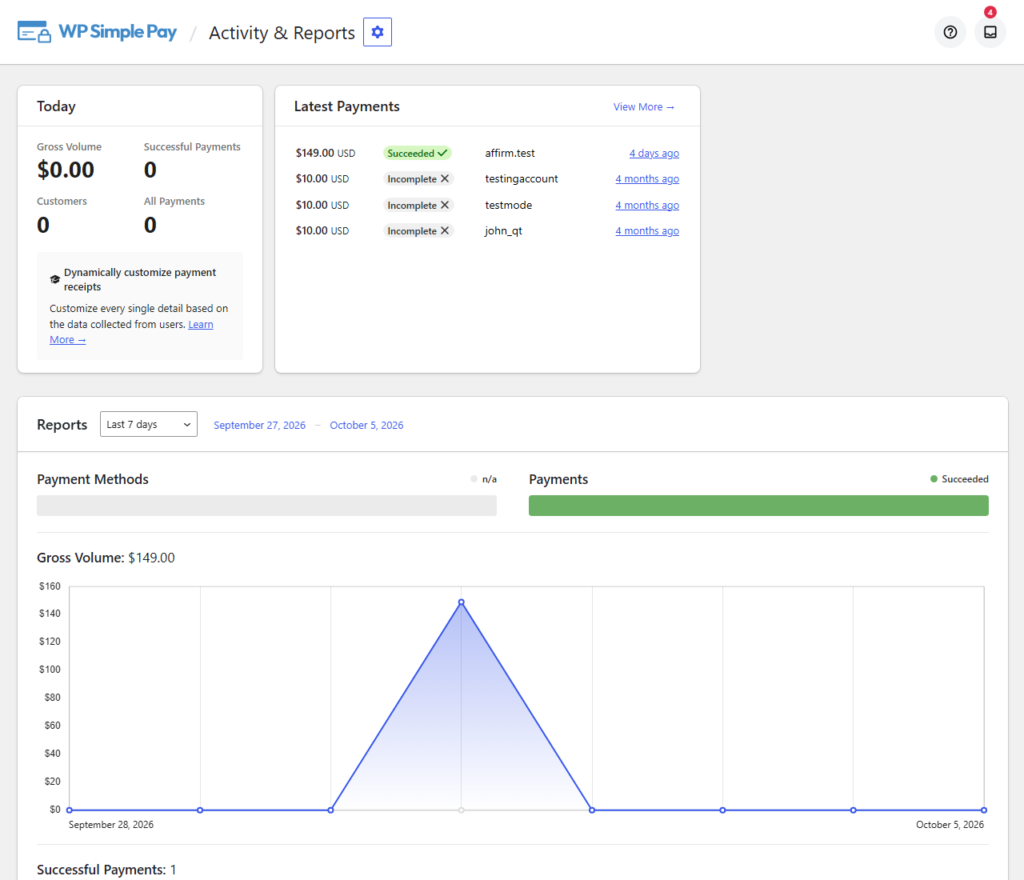
Task: Open john_qt's 4 months ago link
Action: pos(647,230)
